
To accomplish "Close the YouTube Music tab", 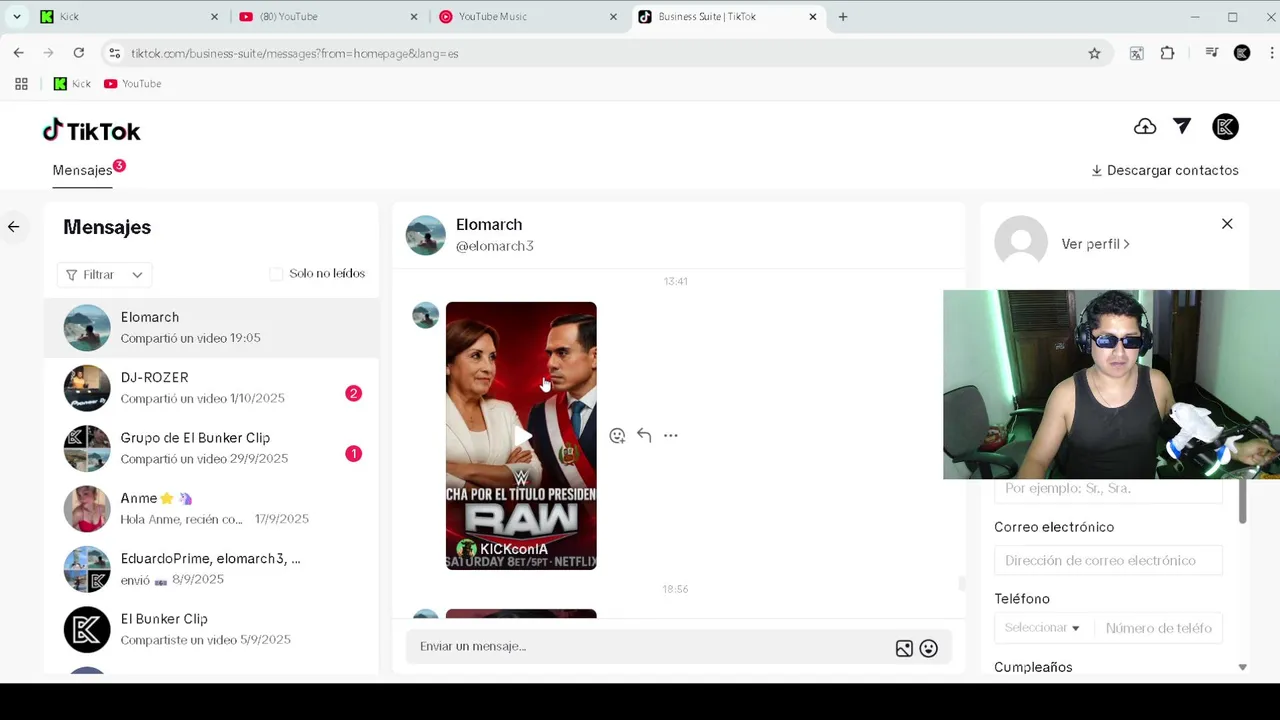I will (x=613, y=17).
